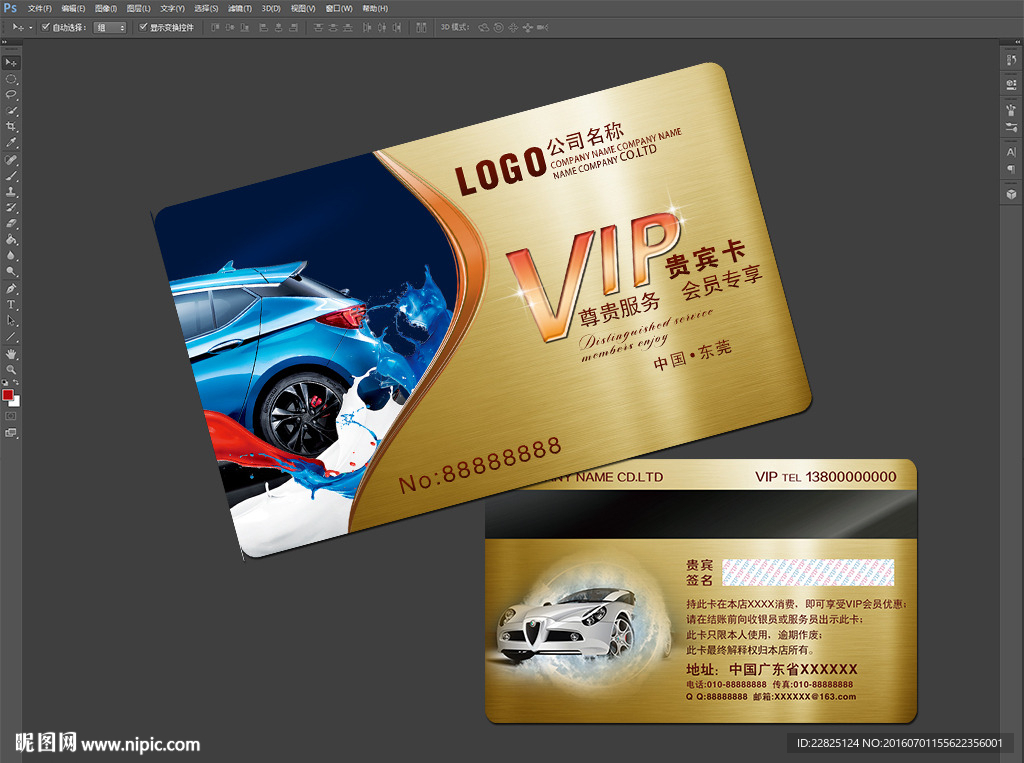Open the 文字(Y) menu
The image size is (1024, 763).
point(172,8)
